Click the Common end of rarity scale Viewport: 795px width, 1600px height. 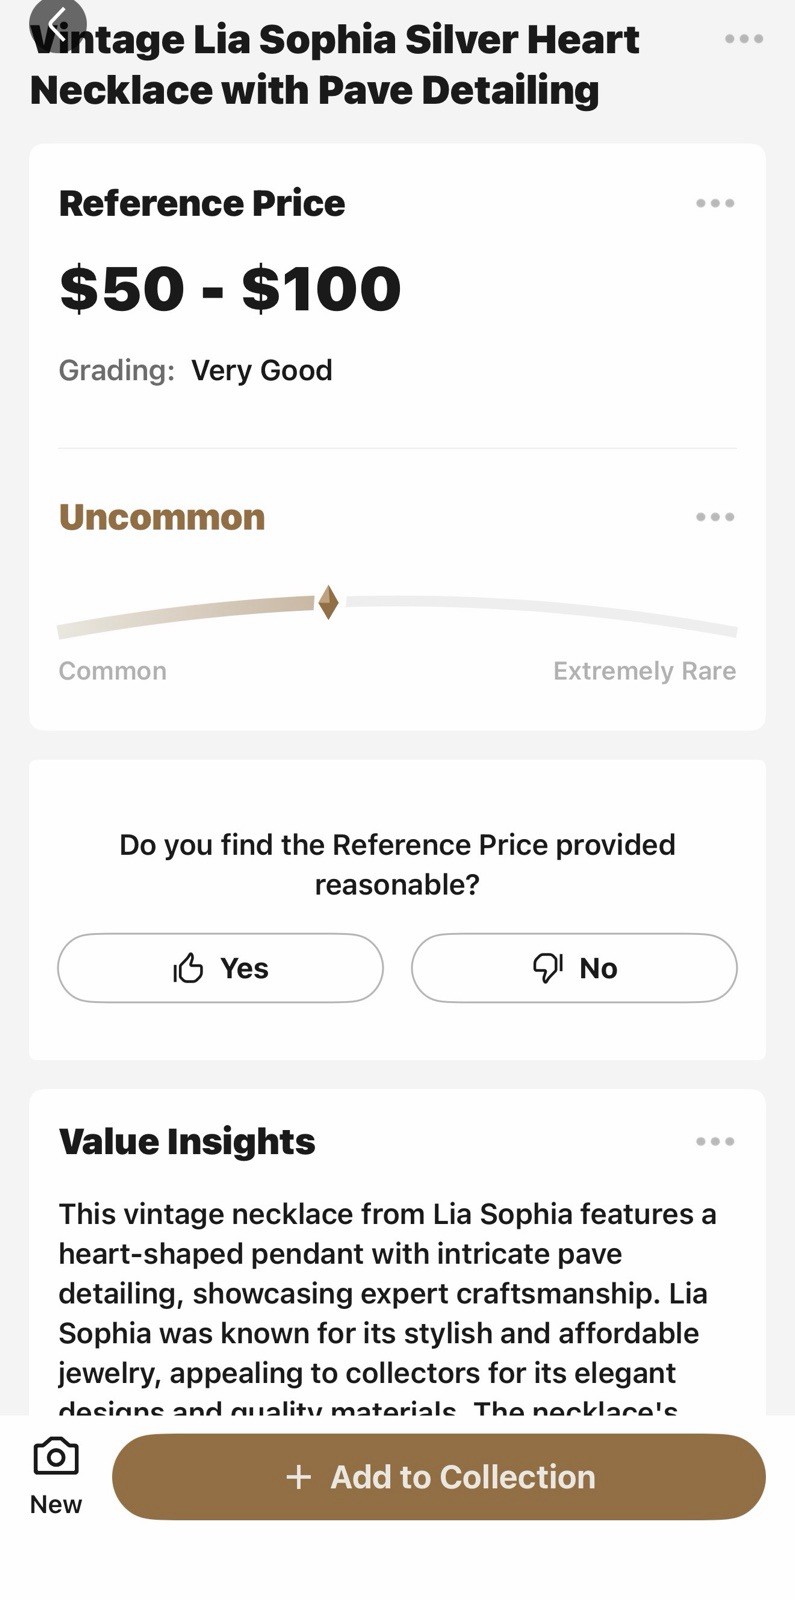coord(113,671)
